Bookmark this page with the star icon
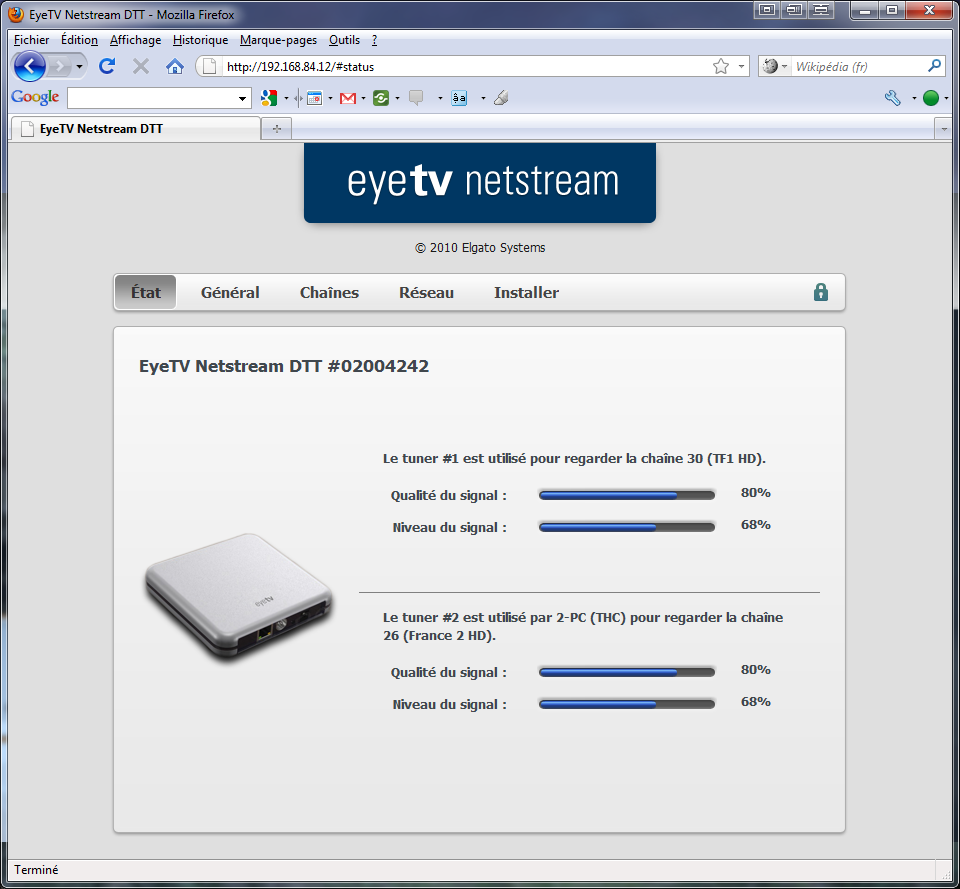Viewport: 960px width, 889px height. pos(721,66)
